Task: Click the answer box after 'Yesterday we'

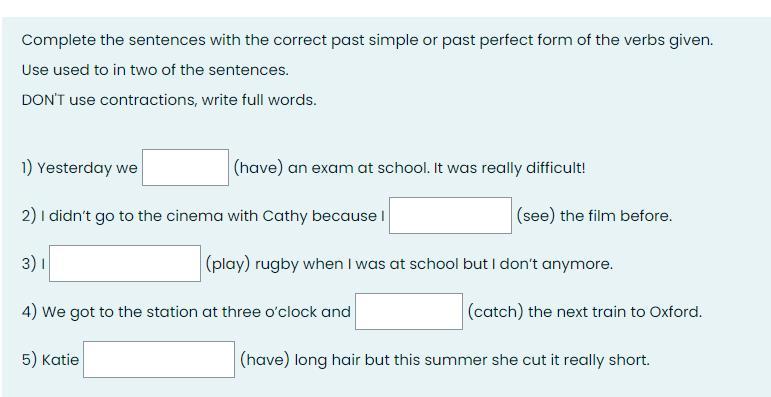Action: coord(185,168)
